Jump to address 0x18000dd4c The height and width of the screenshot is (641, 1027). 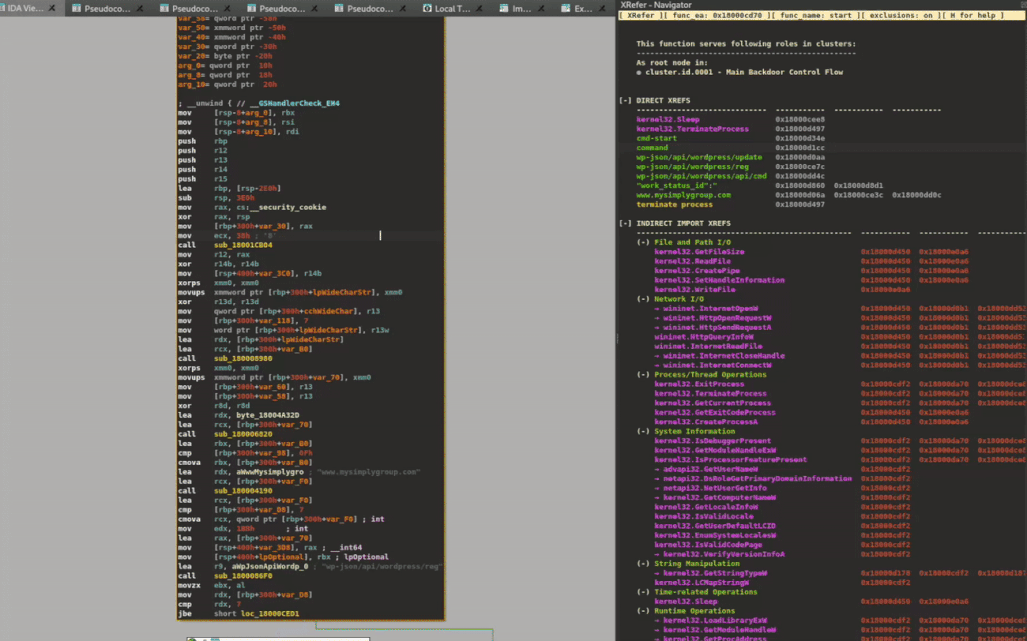point(800,176)
